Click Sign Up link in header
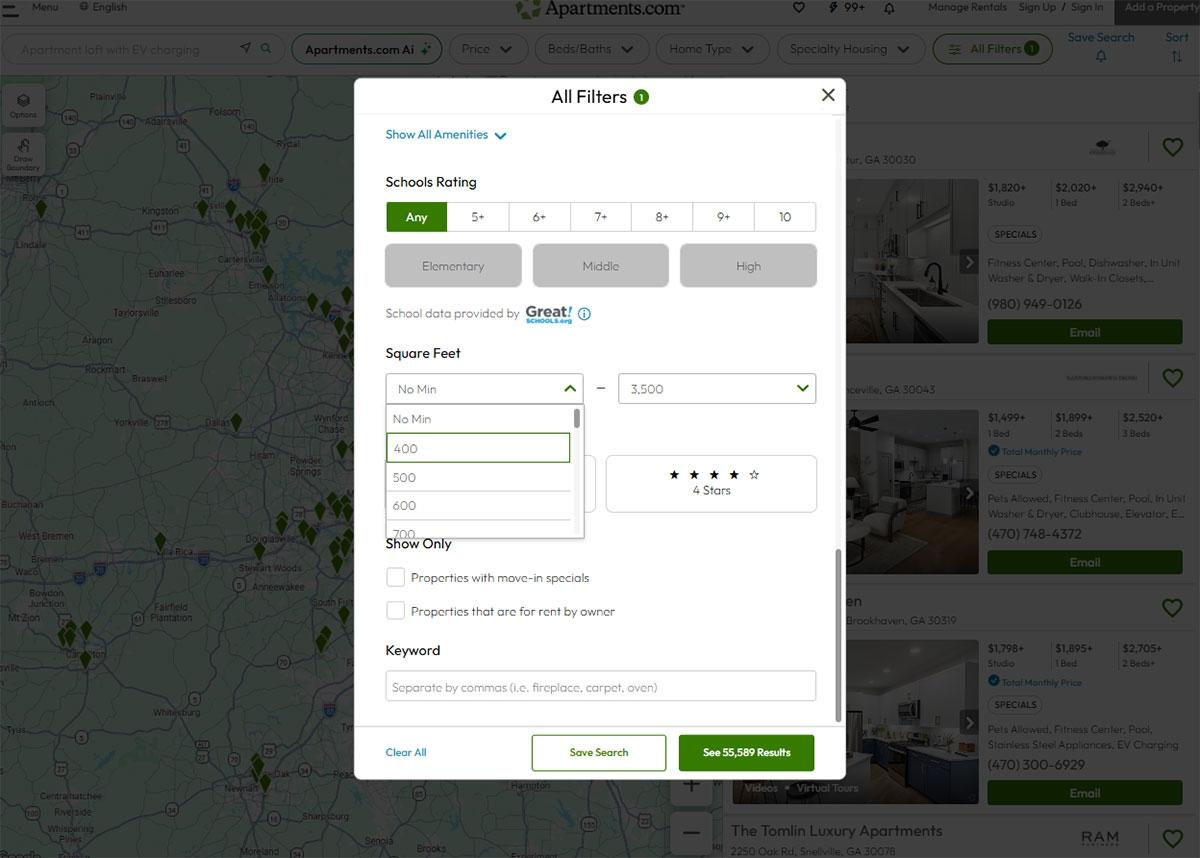1200x858 pixels. 1037,7
